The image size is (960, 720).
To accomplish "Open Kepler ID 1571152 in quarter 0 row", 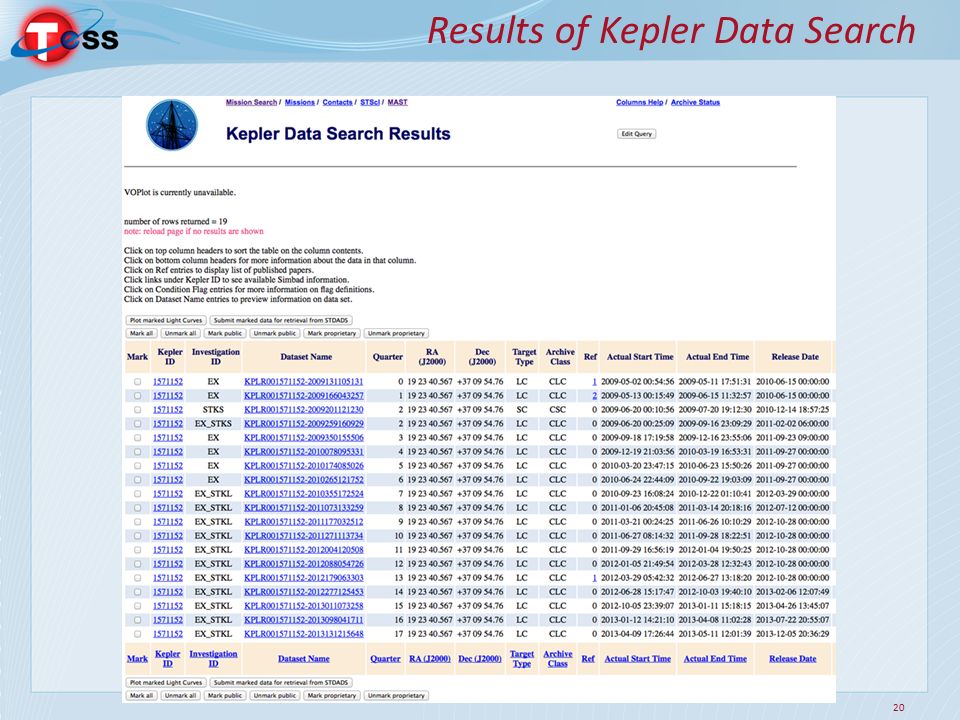I will (x=168, y=381).
